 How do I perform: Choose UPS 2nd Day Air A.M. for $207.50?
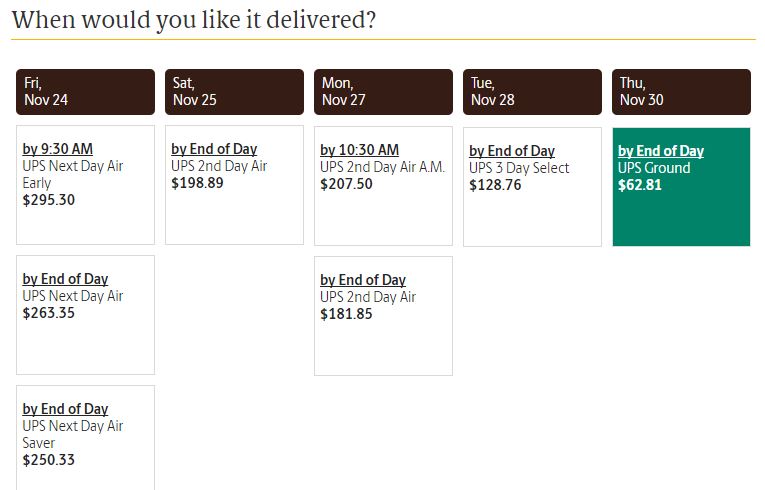pos(383,184)
